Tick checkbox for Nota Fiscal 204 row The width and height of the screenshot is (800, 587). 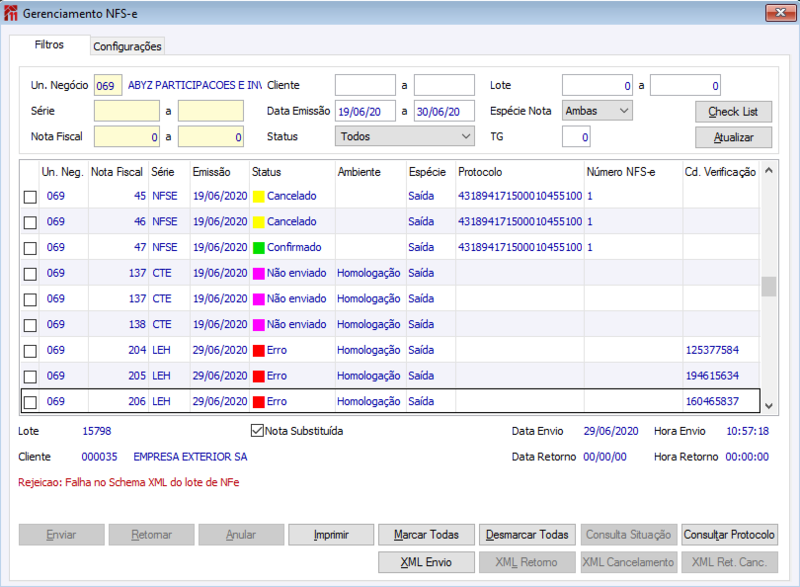pos(31,351)
